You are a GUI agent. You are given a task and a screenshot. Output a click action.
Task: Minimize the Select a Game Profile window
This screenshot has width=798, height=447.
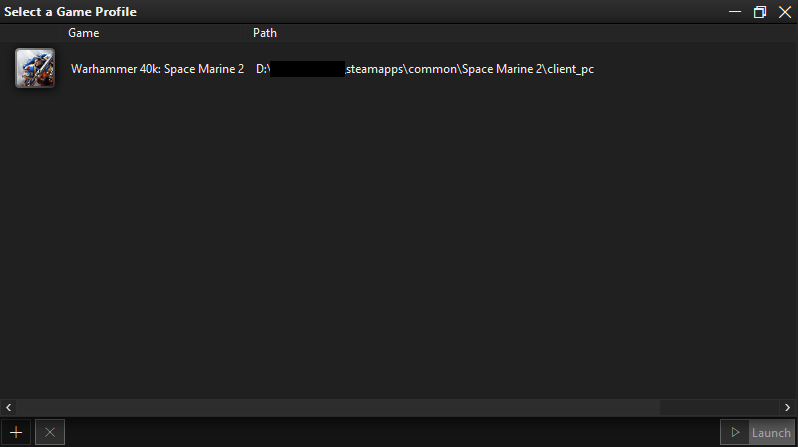pos(735,12)
